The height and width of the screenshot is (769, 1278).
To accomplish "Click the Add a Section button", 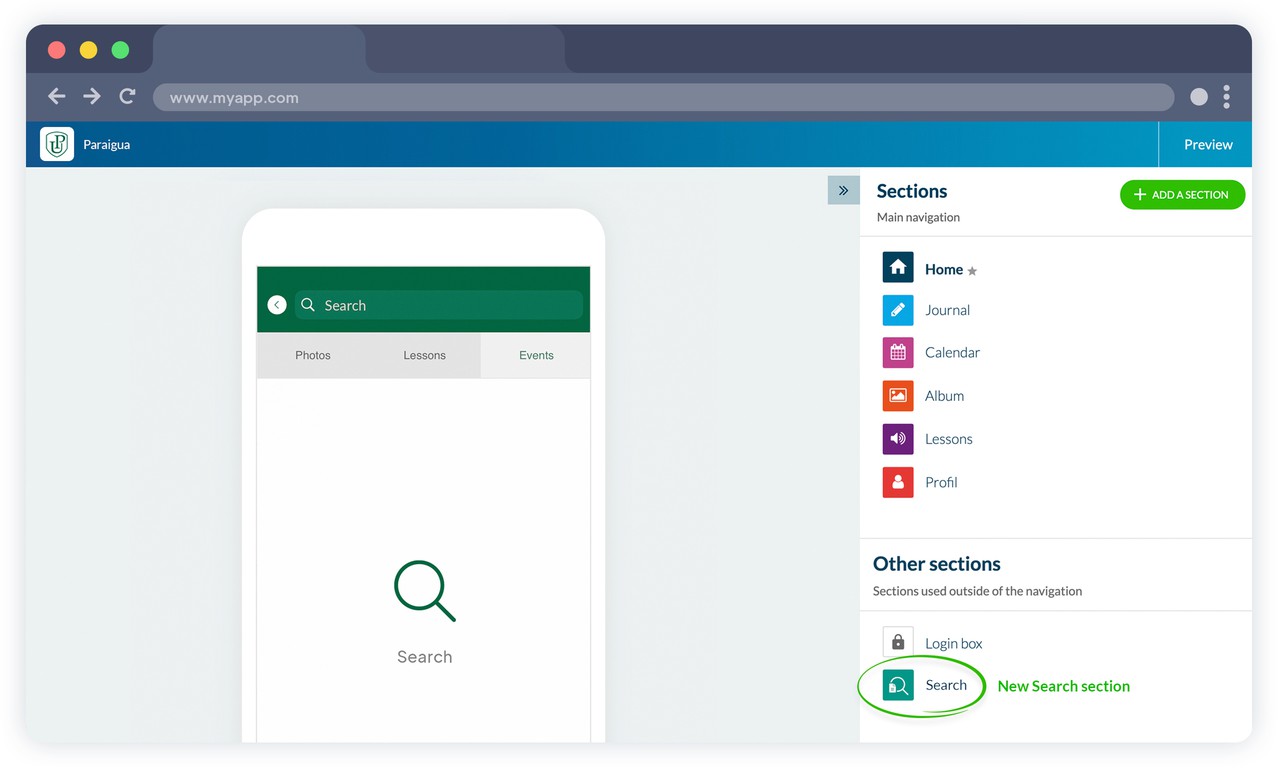I will pyautogui.click(x=1181, y=195).
